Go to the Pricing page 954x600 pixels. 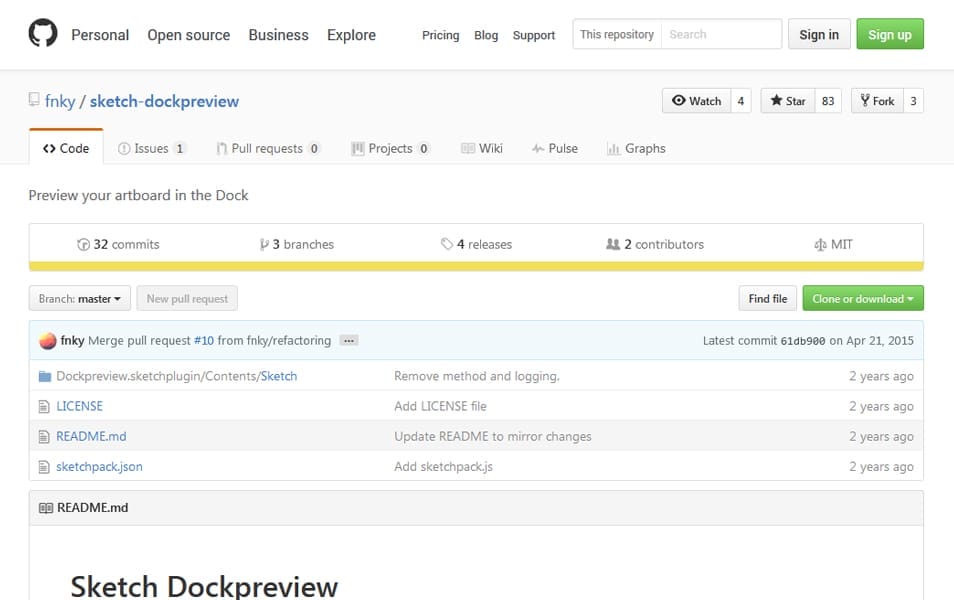point(440,35)
